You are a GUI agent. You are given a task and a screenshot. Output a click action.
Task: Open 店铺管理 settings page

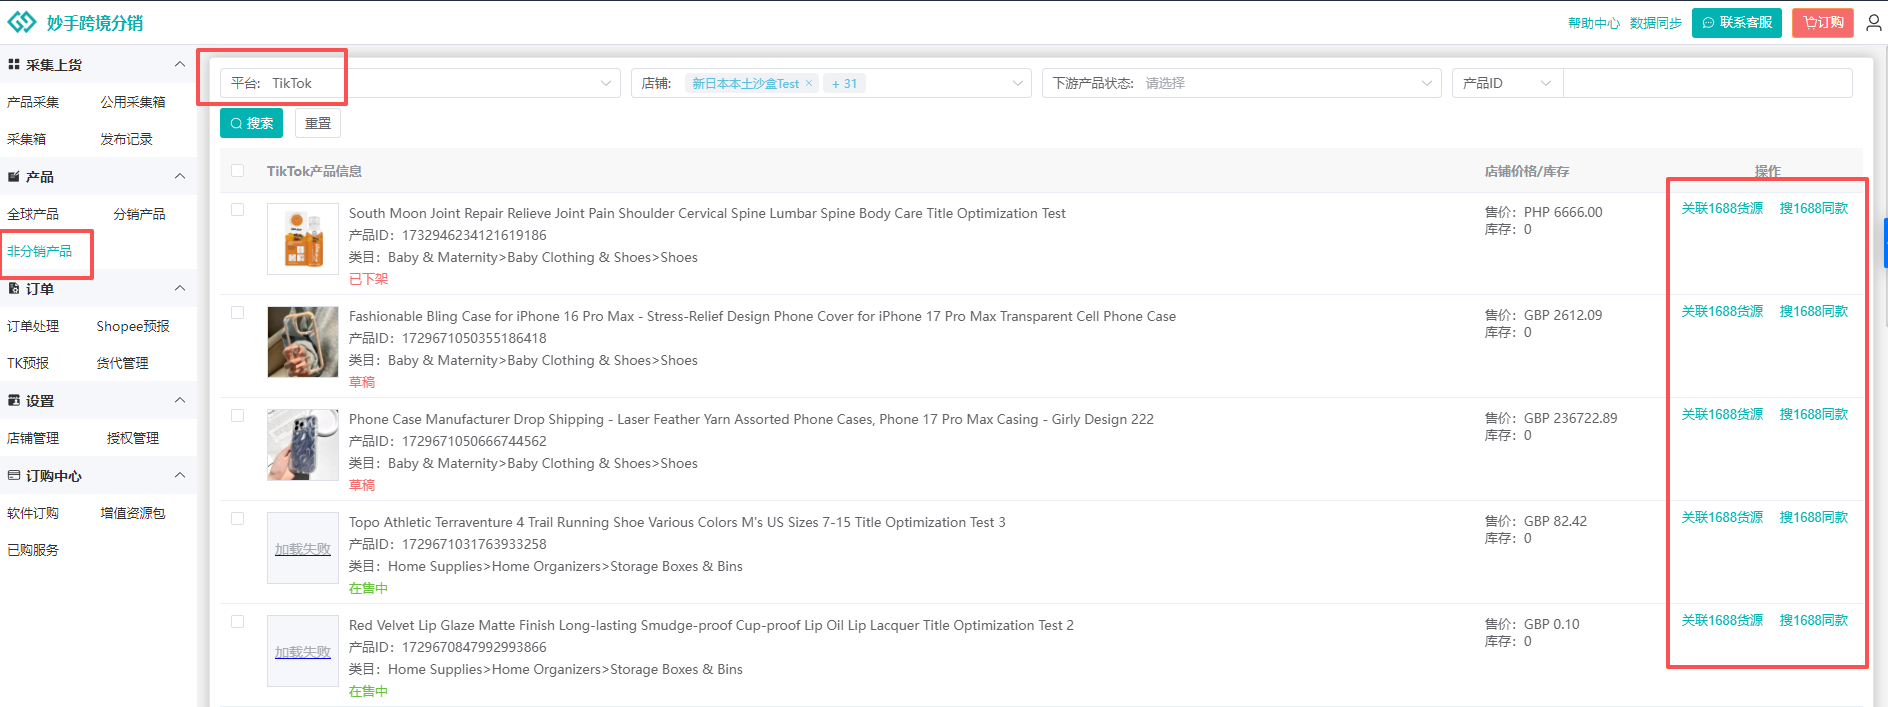click(33, 438)
